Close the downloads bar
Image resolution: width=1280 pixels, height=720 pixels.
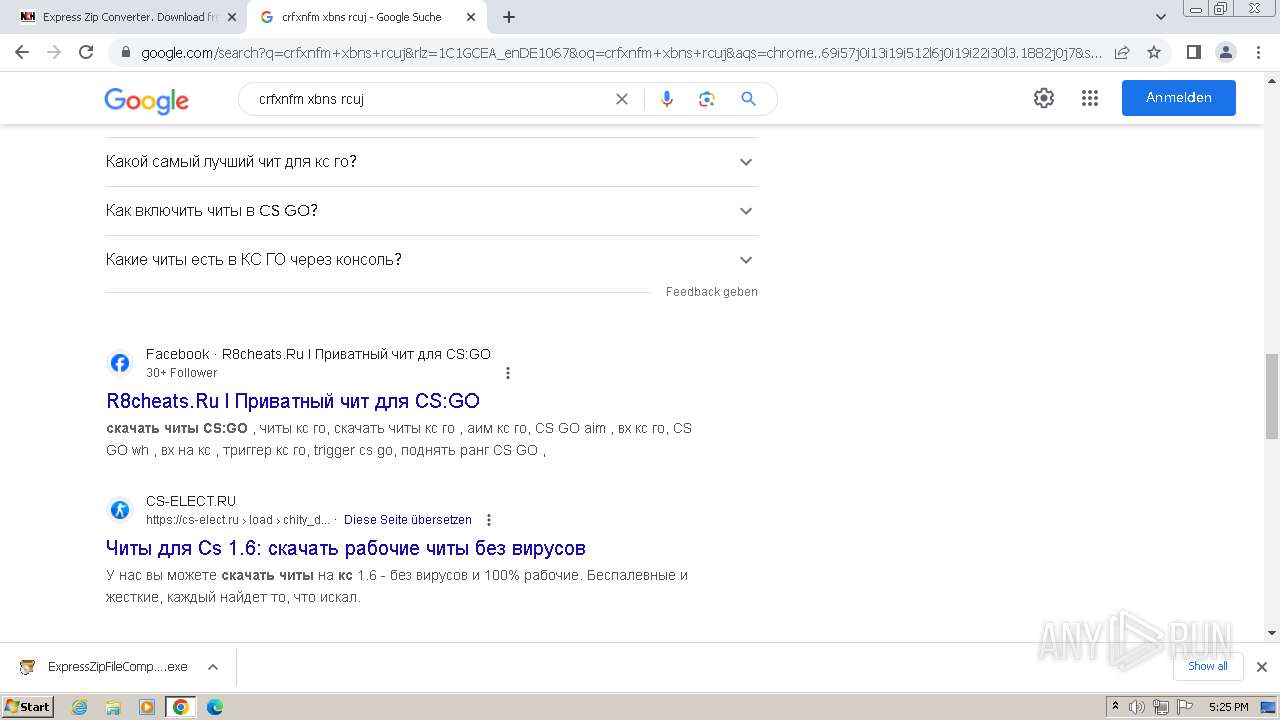(x=1262, y=667)
